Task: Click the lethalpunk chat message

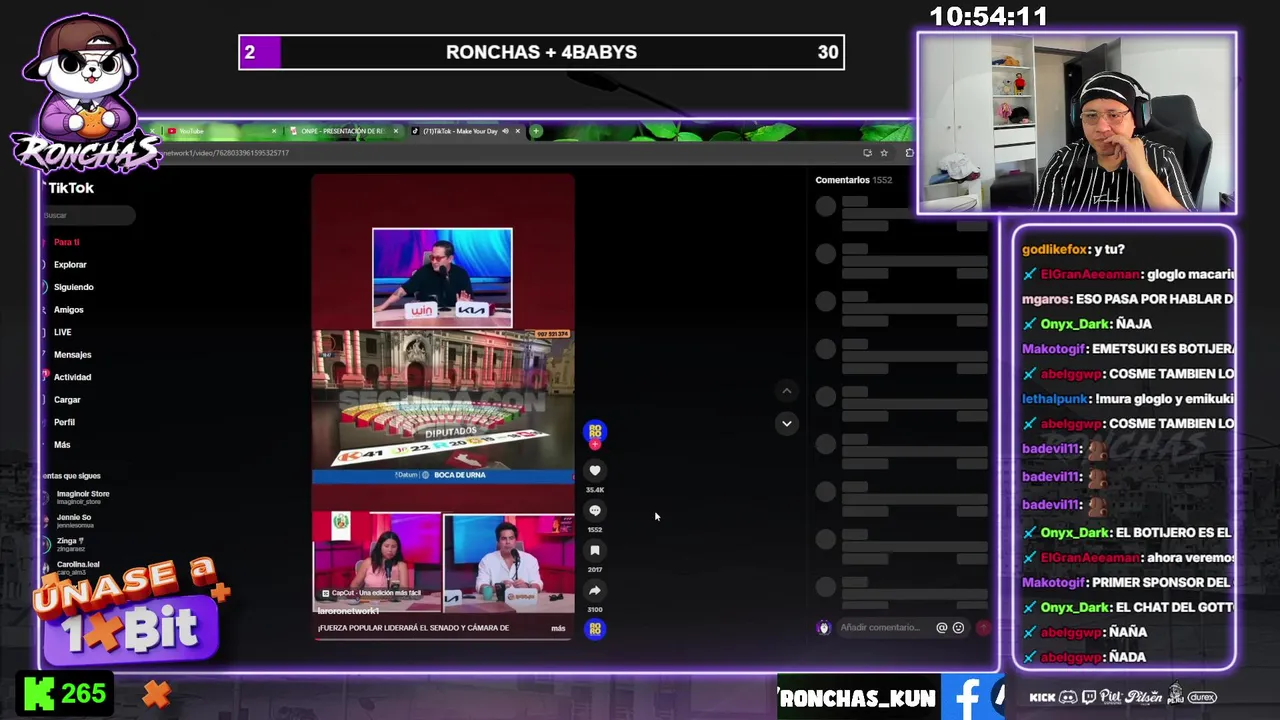Action: point(1127,399)
